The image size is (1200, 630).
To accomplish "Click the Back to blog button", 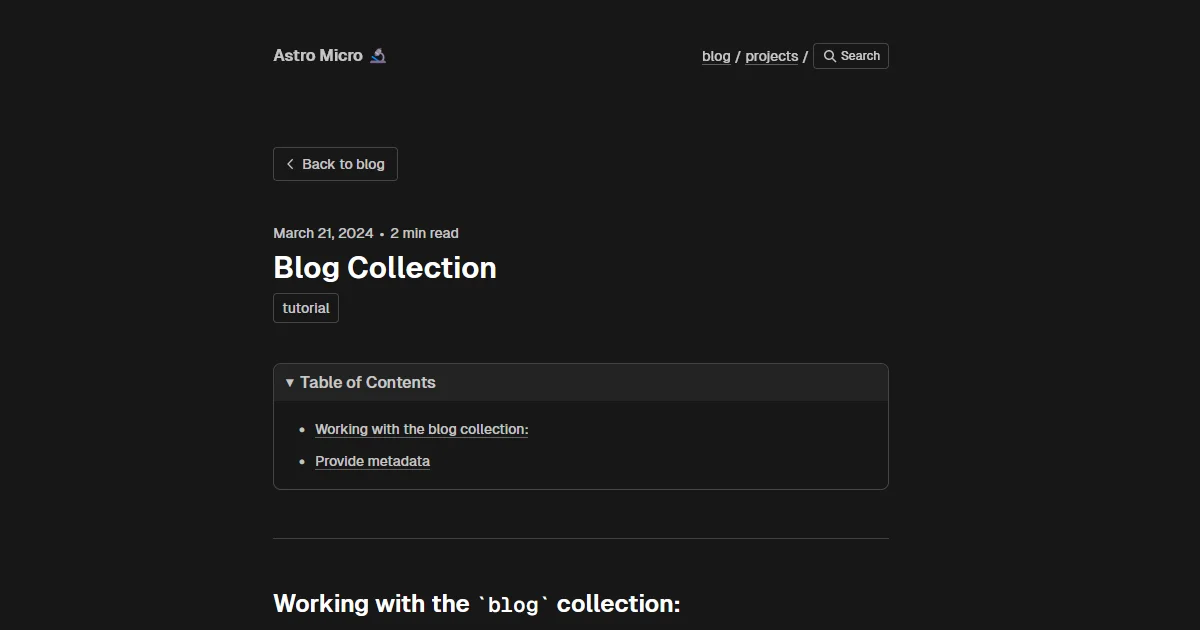I will point(335,163).
